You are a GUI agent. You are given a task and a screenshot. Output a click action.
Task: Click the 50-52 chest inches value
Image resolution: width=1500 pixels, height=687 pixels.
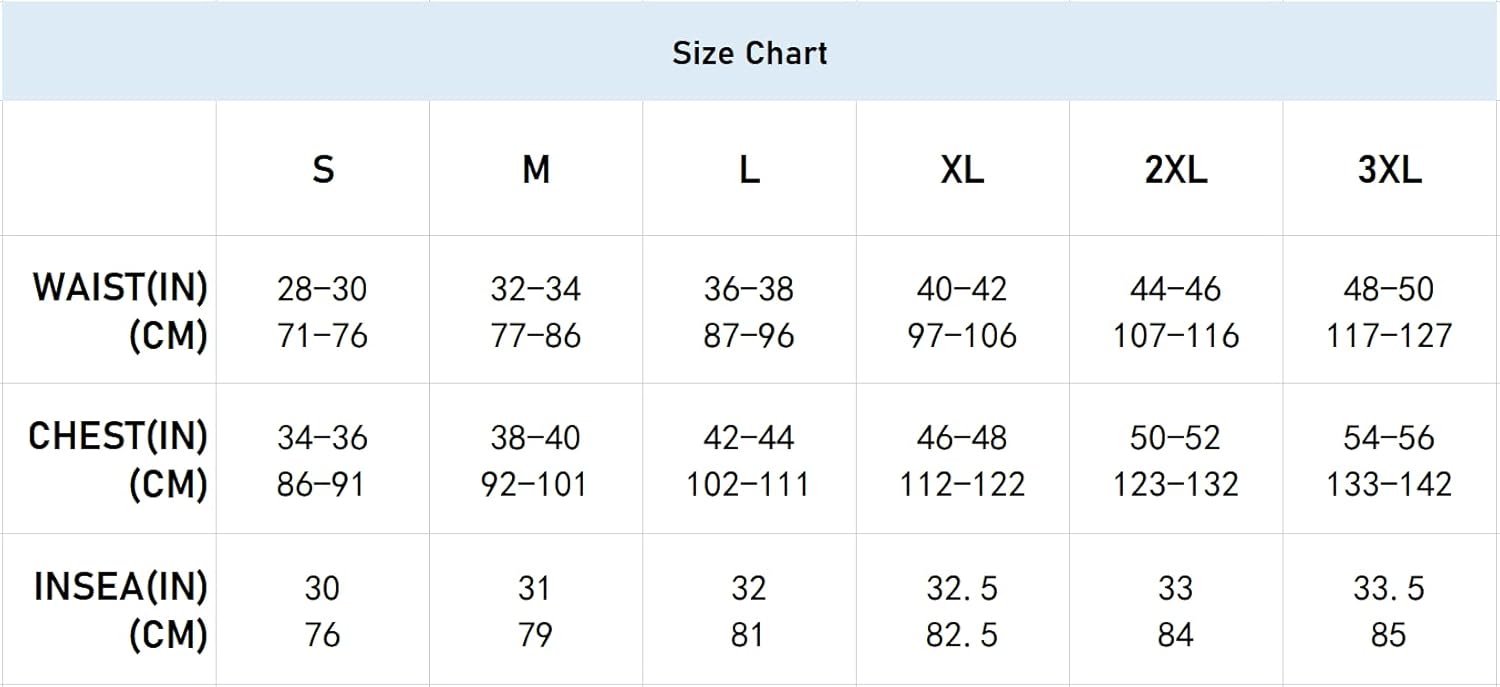(x=1176, y=437)
